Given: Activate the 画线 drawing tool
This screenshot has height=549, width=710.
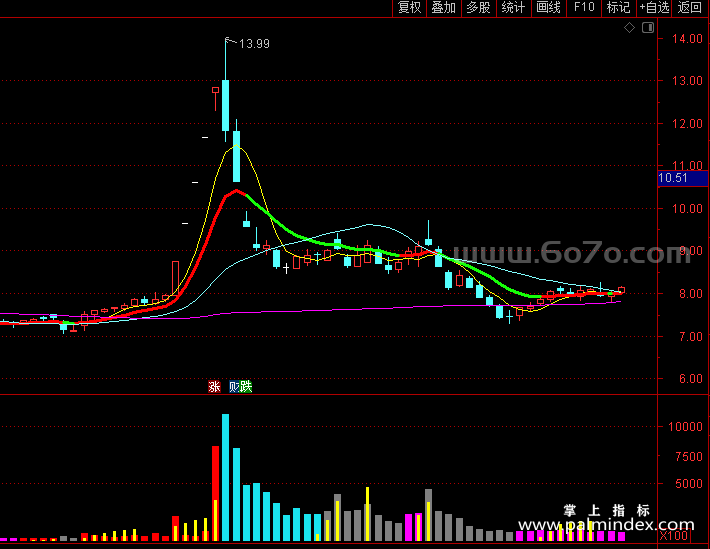Looking at the screenshot, I should pyautogui.click(x=548, y=8).
